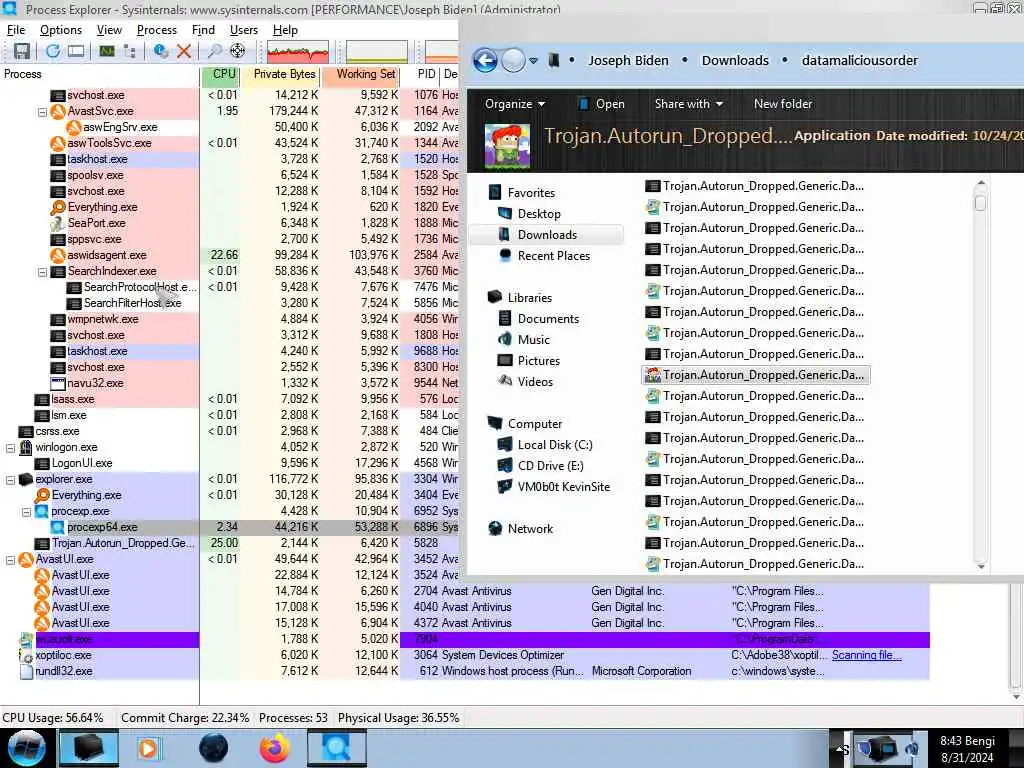Click the CPU usage history mini graph

(x=298, y=52)
